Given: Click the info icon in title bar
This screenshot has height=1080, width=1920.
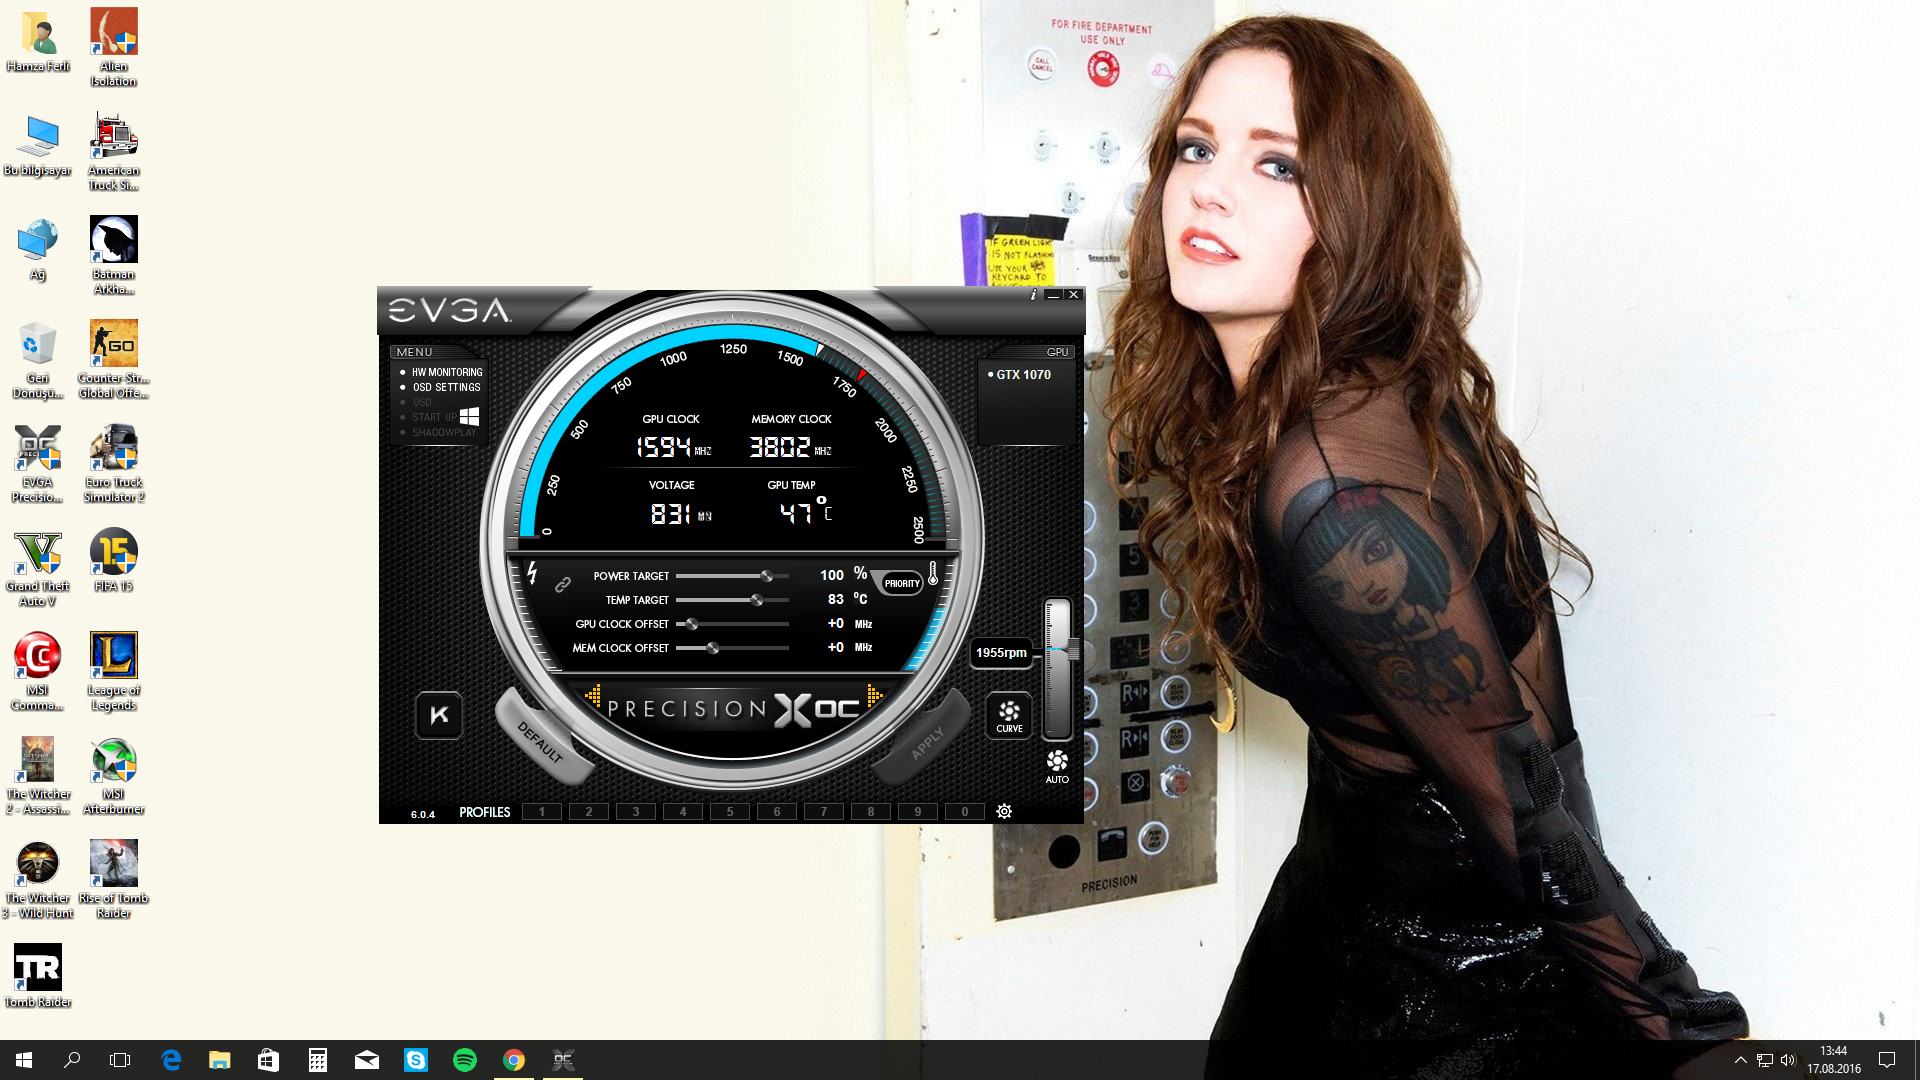Looking at the screenshot, I should coord(1033,295).
